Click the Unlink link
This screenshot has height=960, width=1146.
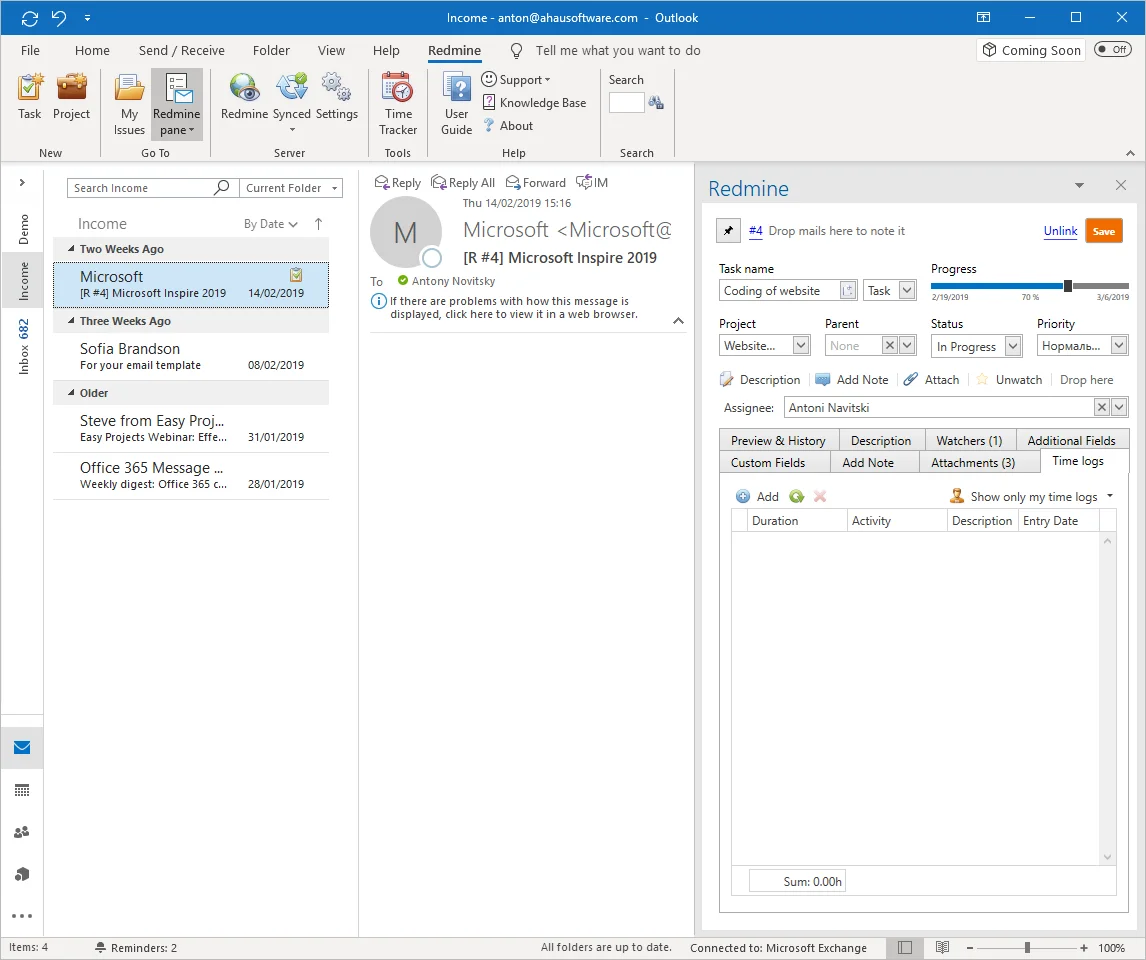click(x=1060, y=231)
